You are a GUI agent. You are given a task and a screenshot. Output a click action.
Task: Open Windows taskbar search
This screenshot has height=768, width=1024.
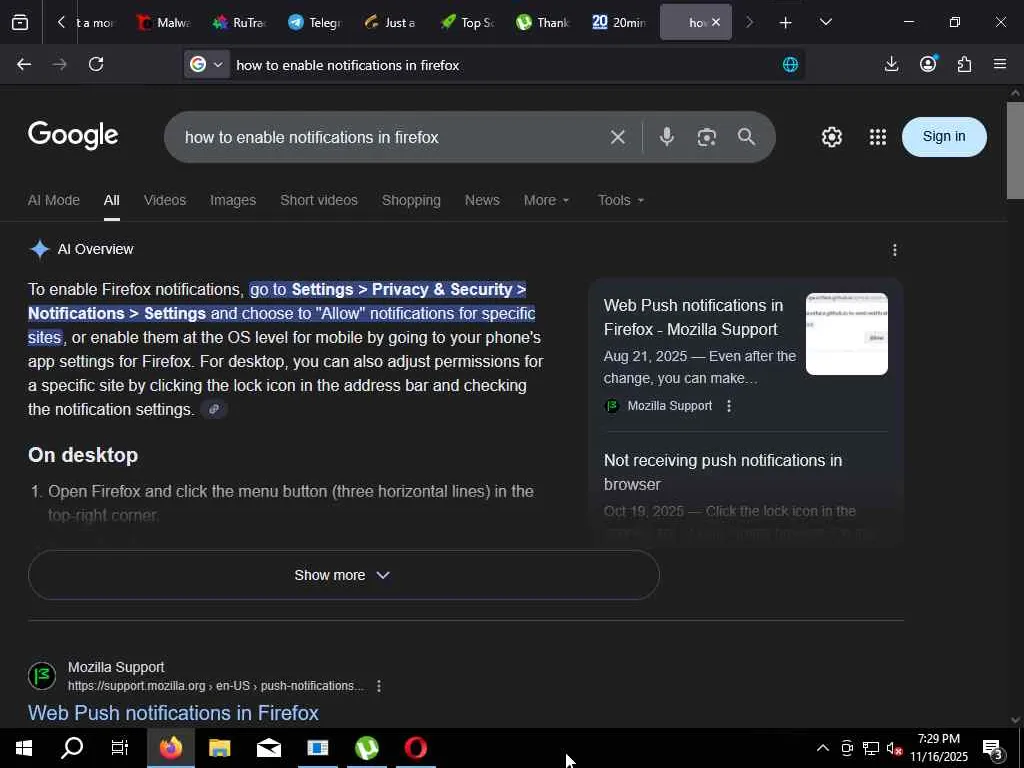[72, 748]
